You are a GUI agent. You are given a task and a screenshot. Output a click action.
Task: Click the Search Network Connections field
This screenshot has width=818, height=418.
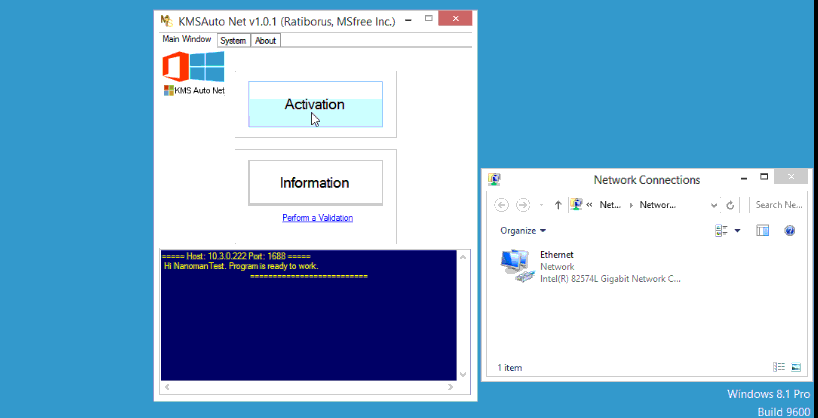coord(779,205)
